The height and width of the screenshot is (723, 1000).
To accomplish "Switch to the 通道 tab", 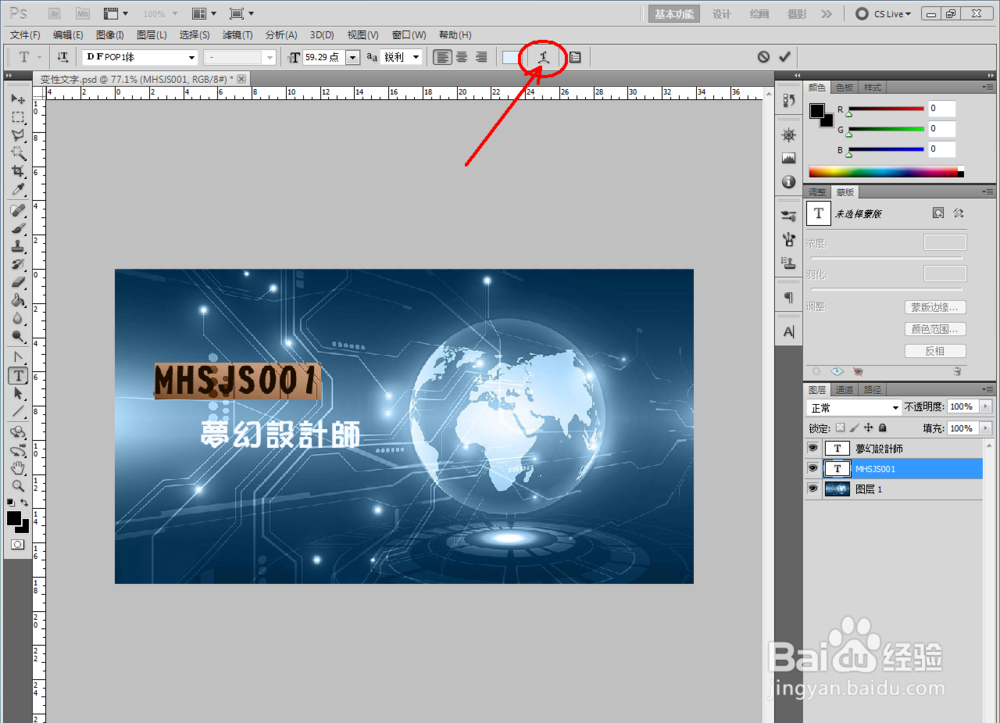I will pyautogui.click(x=844, y=390).
